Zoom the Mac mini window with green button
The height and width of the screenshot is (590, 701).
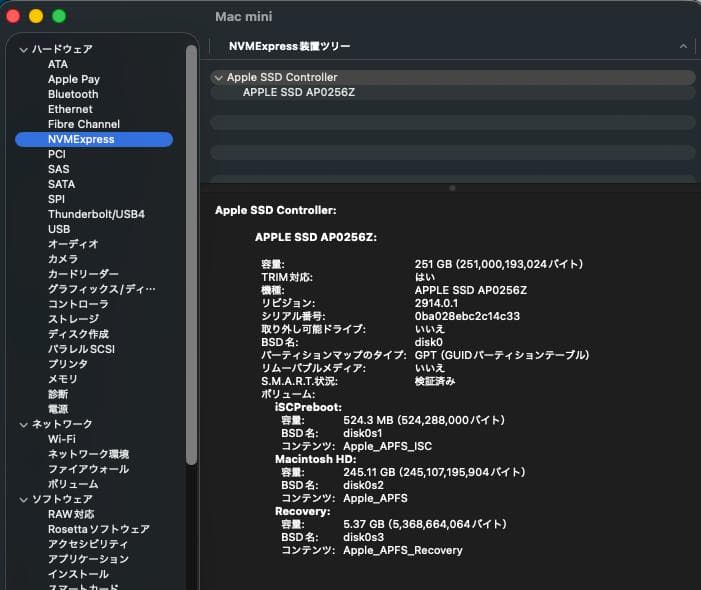click(x=59, y=17)
